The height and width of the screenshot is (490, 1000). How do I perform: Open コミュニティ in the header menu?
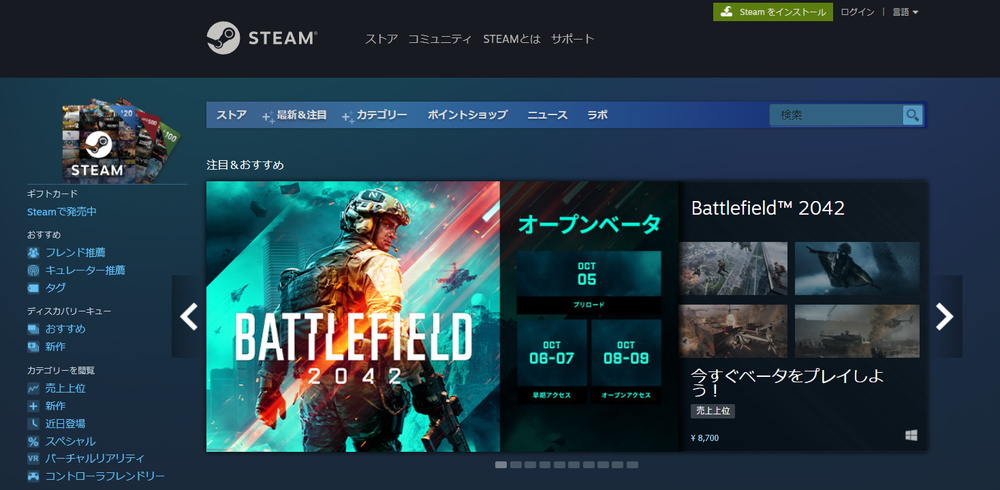440,39
